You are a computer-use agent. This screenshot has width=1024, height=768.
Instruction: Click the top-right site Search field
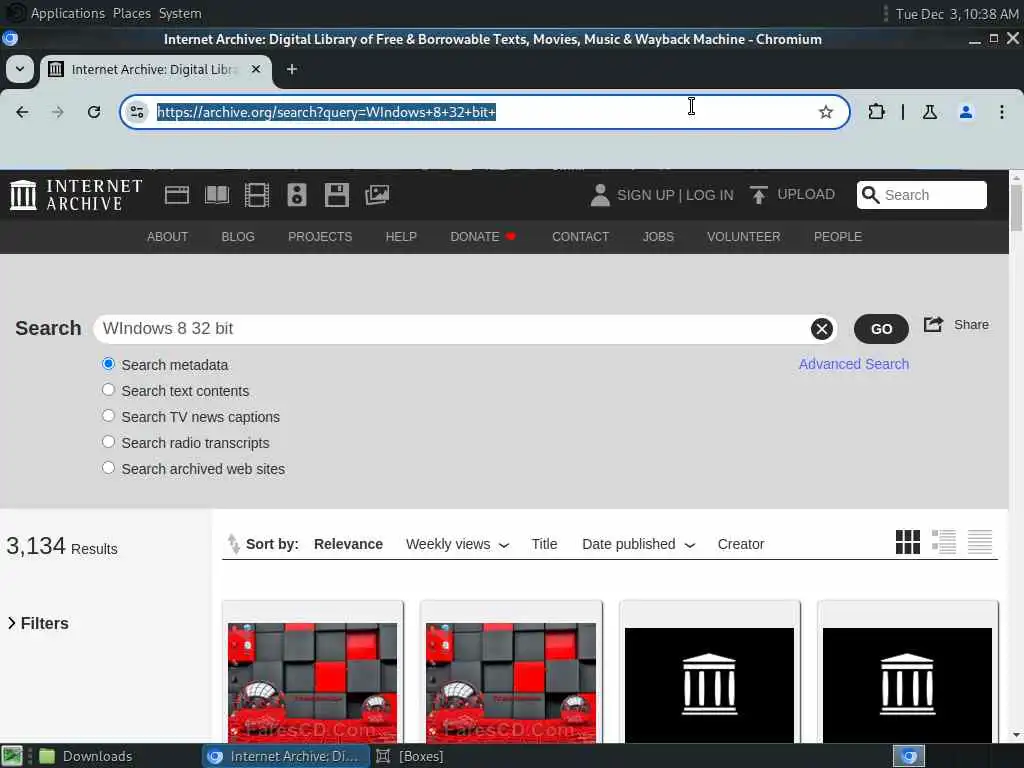(x=921, y=195)
